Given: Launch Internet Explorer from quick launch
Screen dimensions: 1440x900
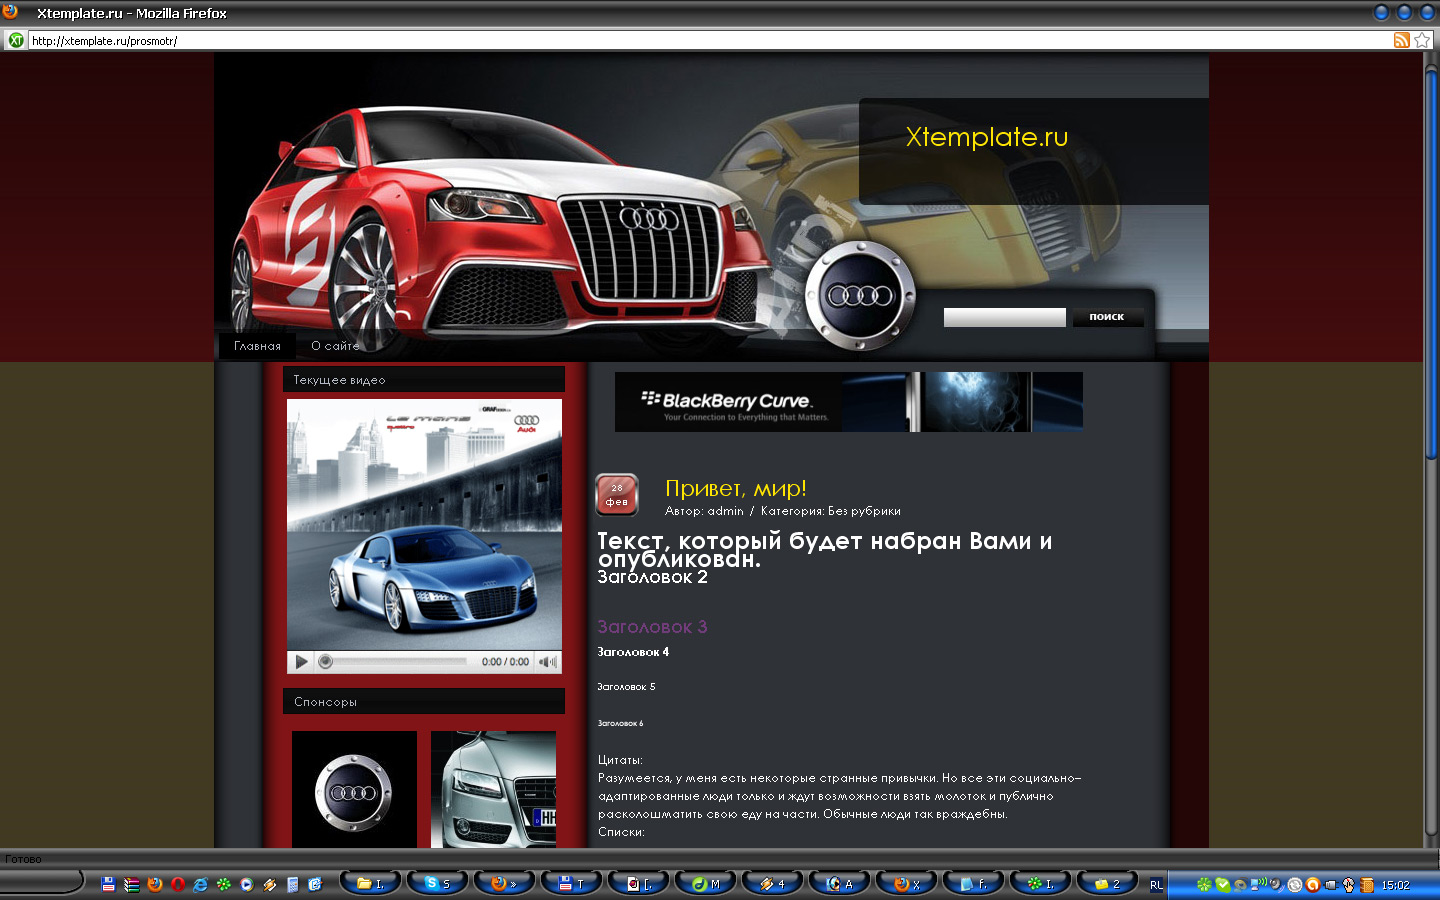Looking at the screenshot, I should pos(200,884).
